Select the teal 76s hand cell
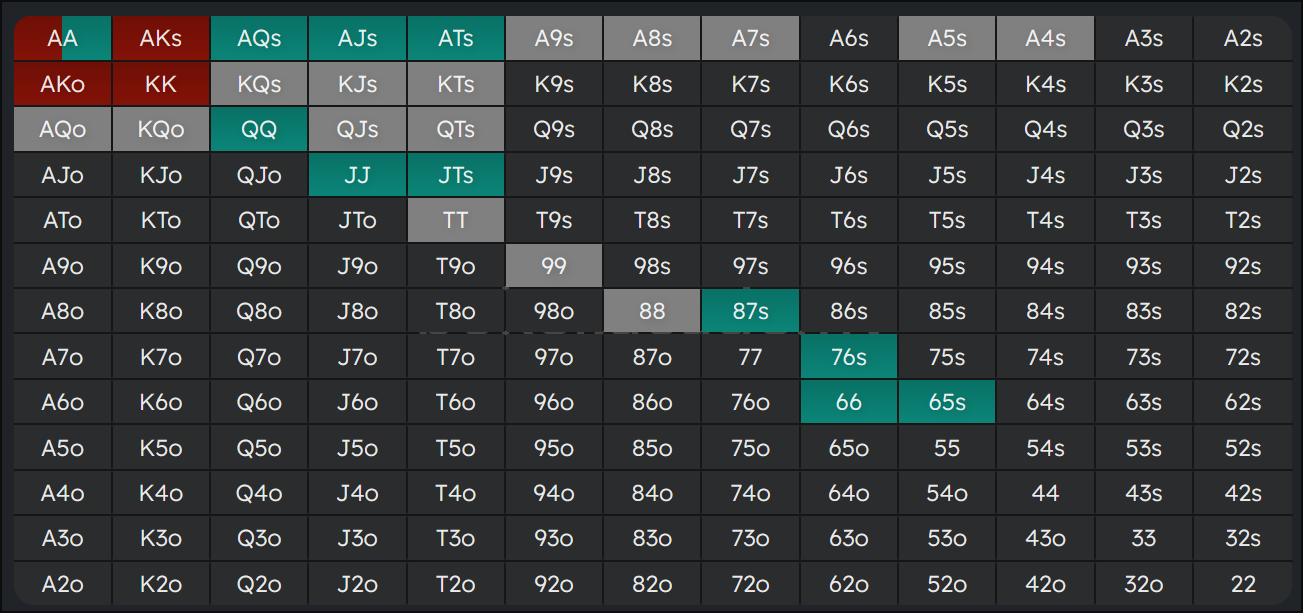The image size is (1303, 613). pos(849,357)
